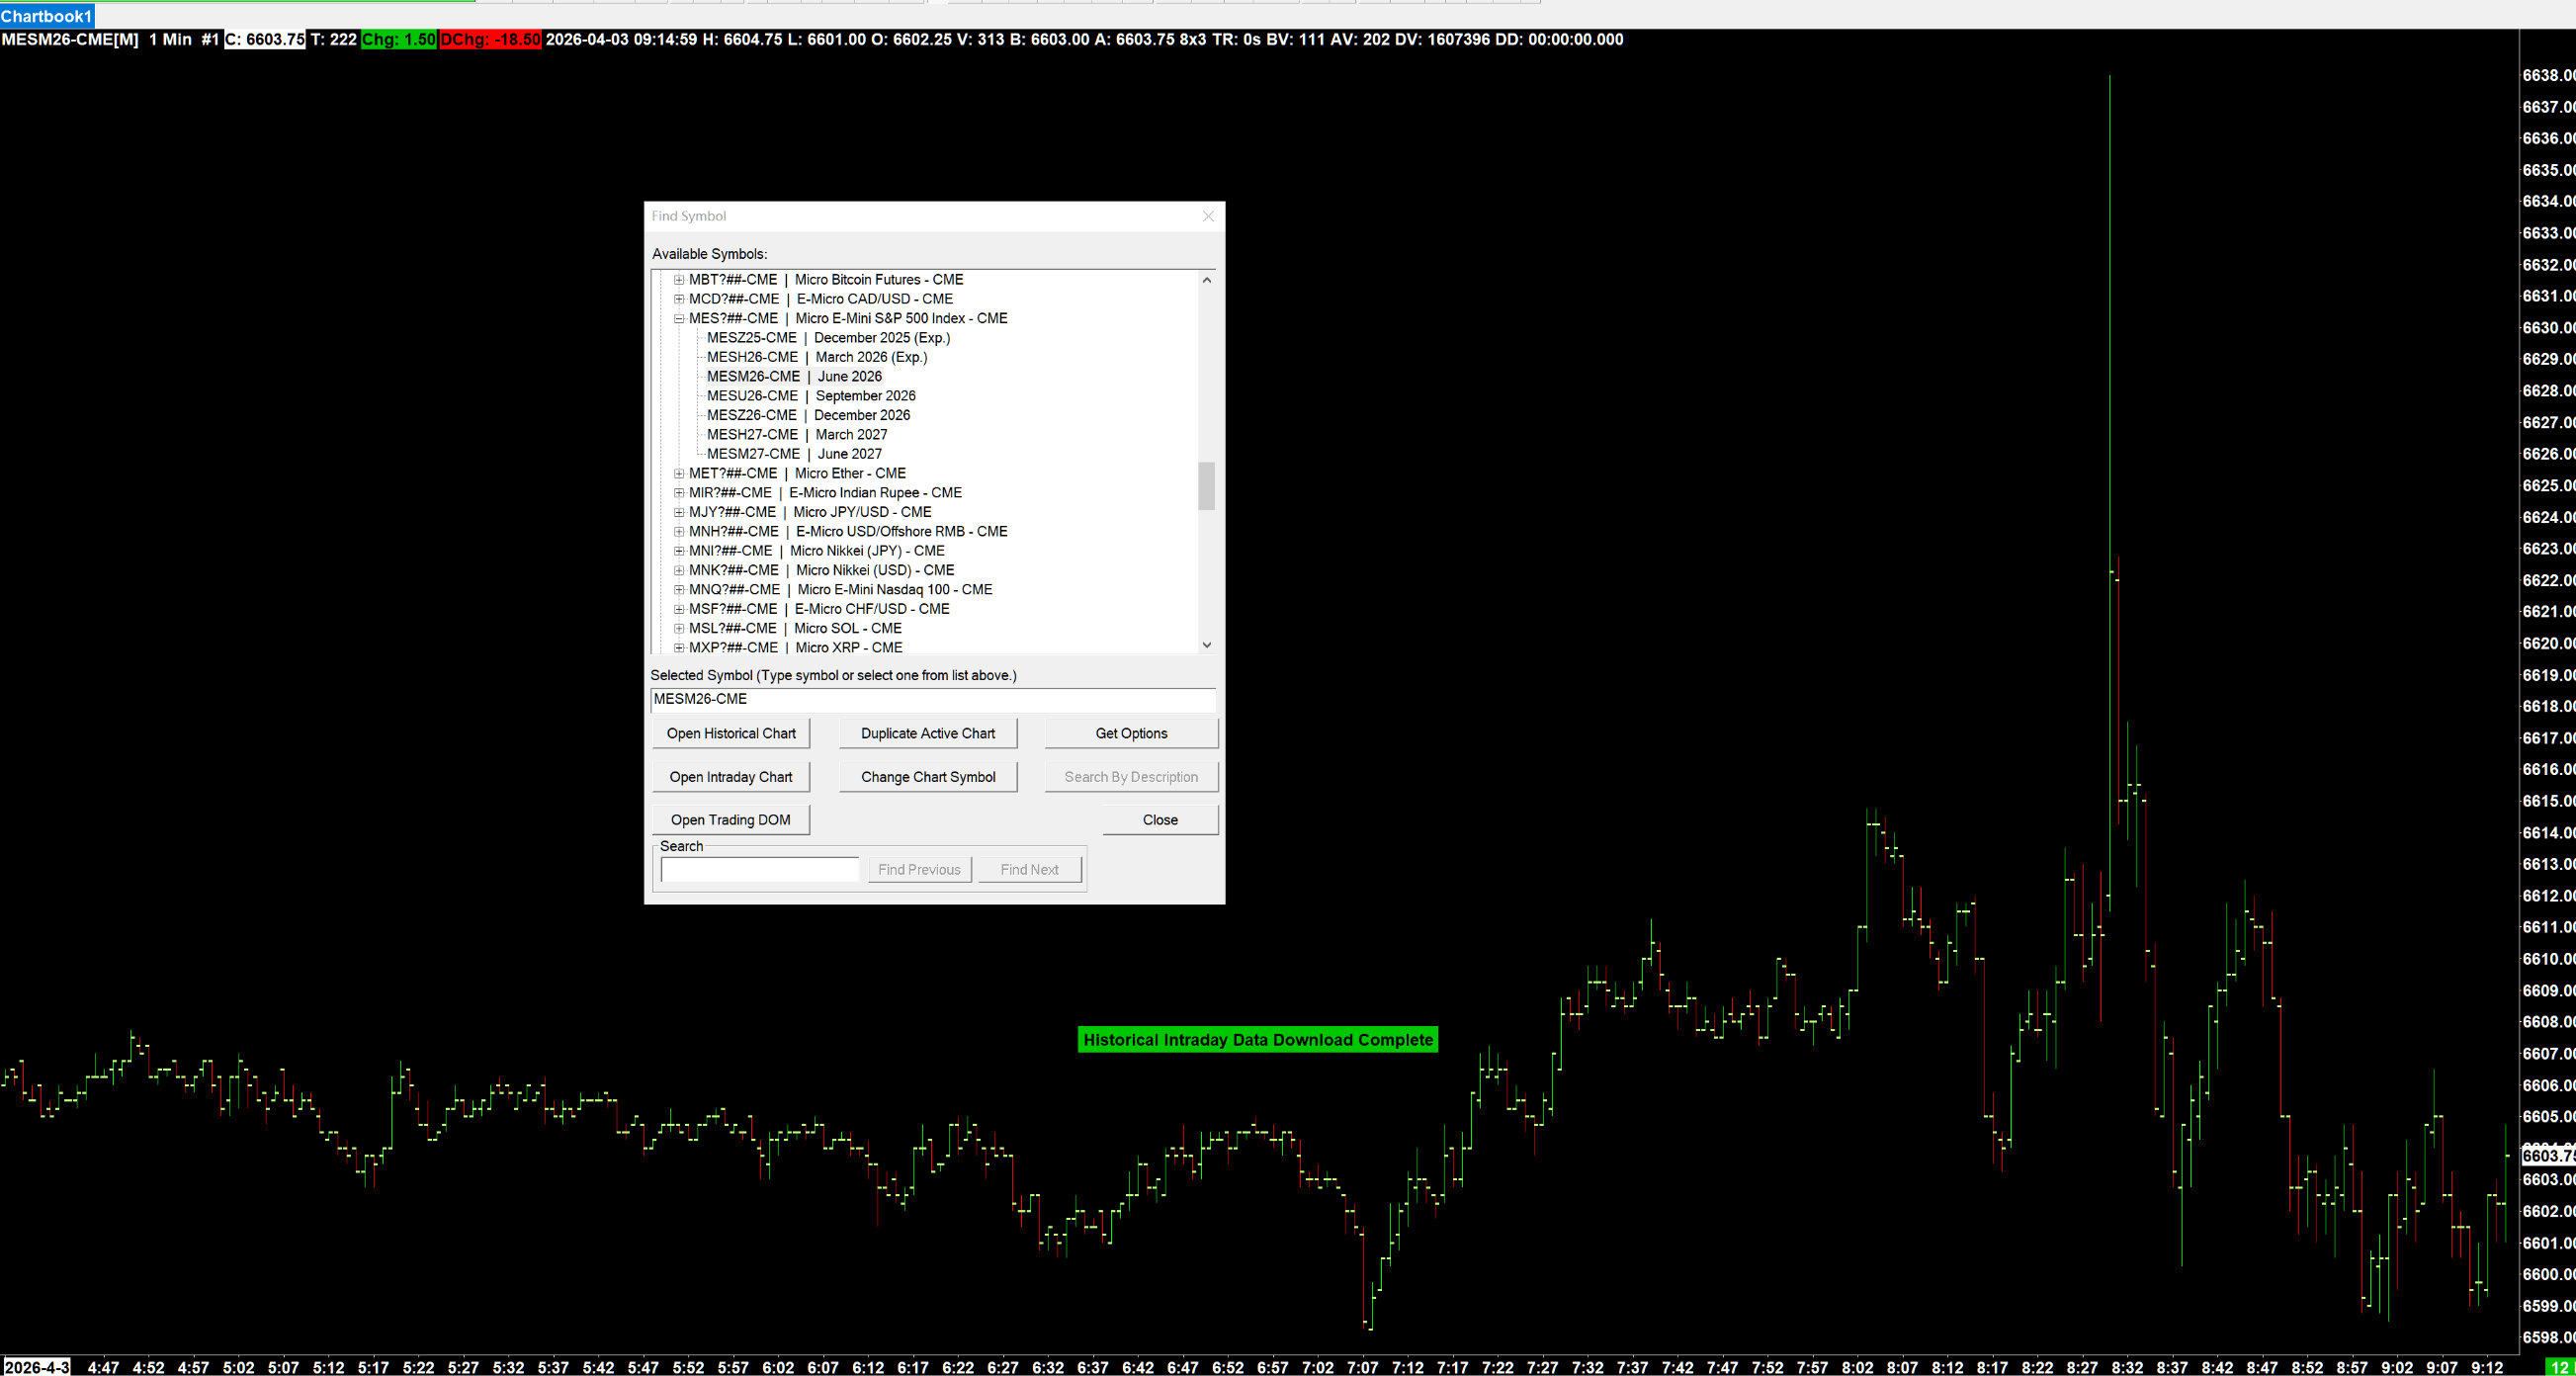This screenshot has width=2576, height=1376.
Task: Expand the MNQ Micro E-Mini Nasdaq 100 node
Action: point(679,590)
